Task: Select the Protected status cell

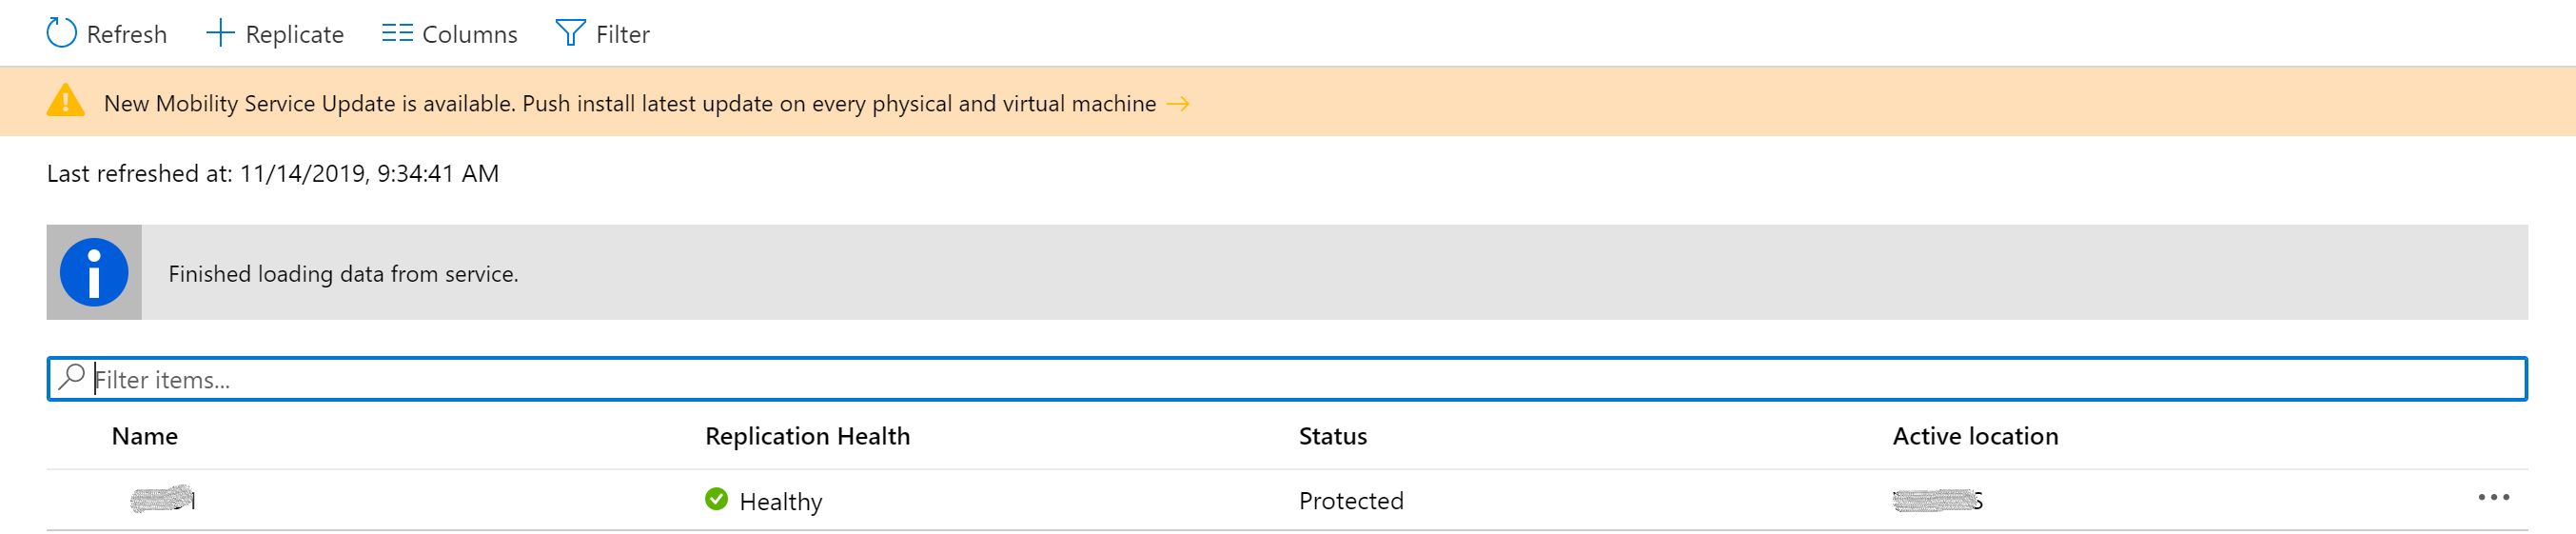Action: [1351, 500]
